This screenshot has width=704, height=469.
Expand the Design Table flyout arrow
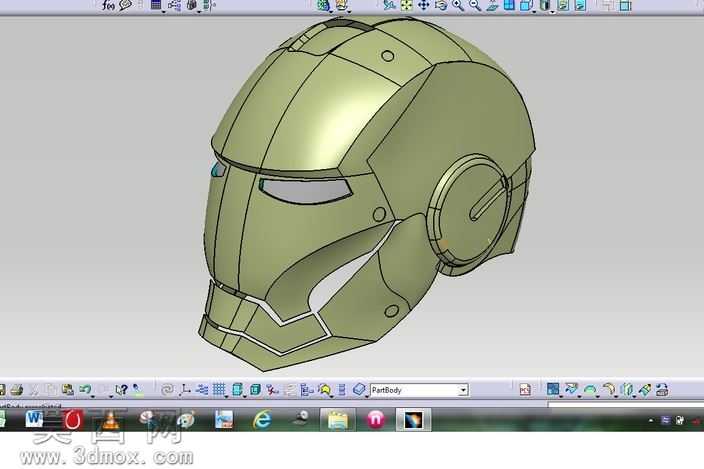(163, 12)
